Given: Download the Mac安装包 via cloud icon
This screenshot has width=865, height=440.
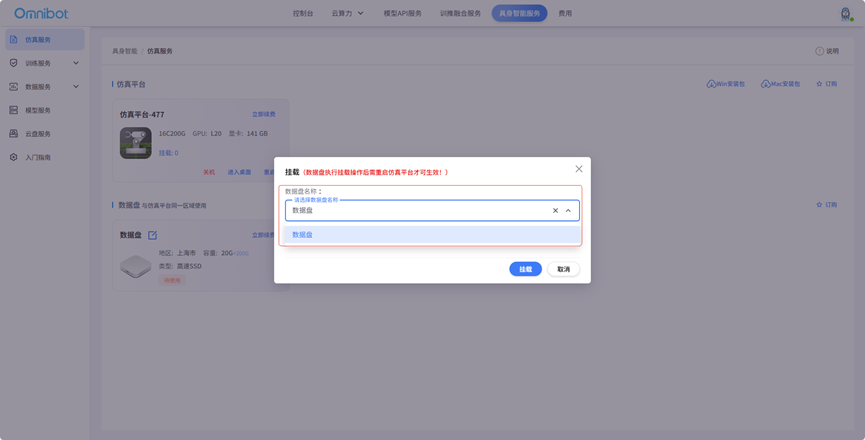Looking at the screenshot, I should click(x=765, y=84).
